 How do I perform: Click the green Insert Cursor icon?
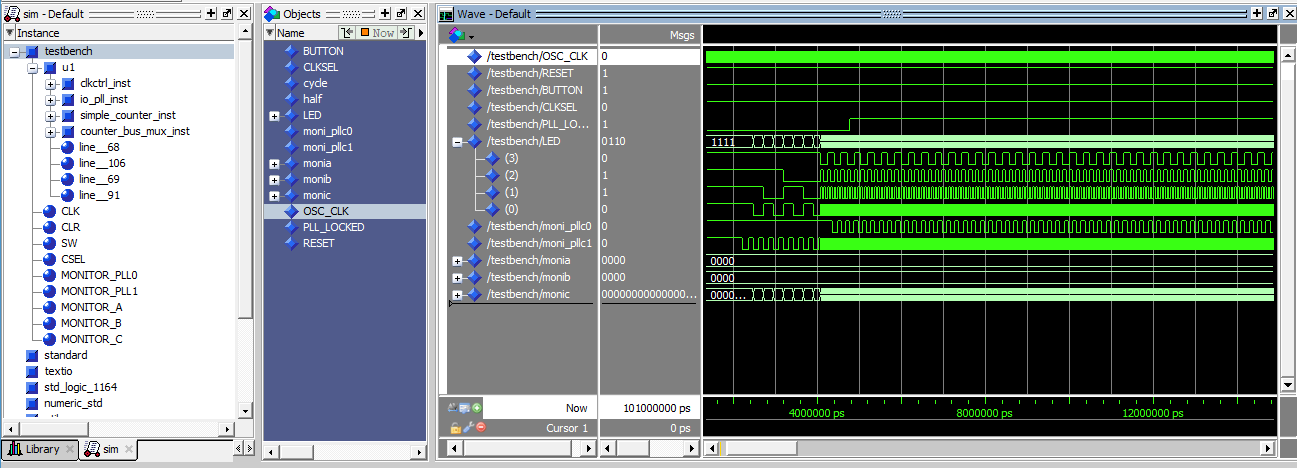tap(477, 408)
